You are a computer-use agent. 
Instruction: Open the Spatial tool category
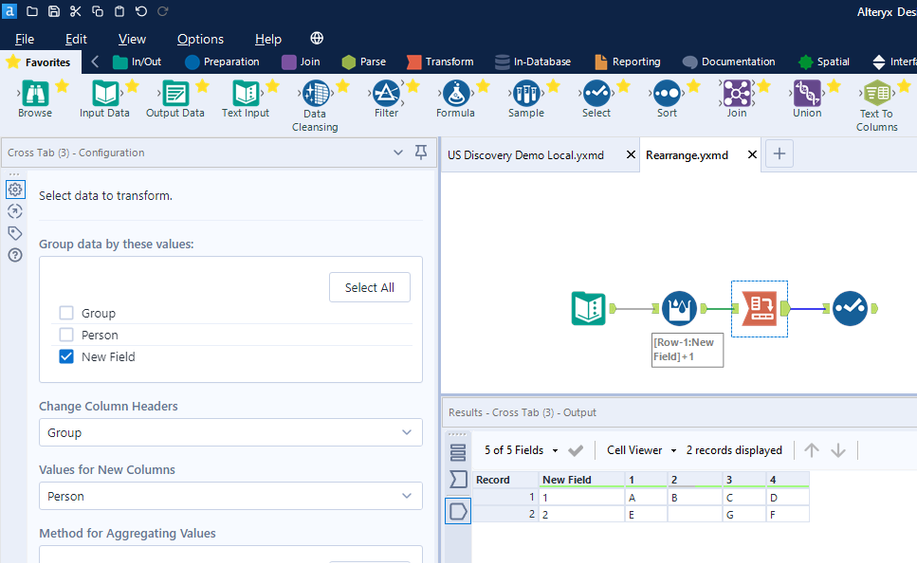click(824, 61)
